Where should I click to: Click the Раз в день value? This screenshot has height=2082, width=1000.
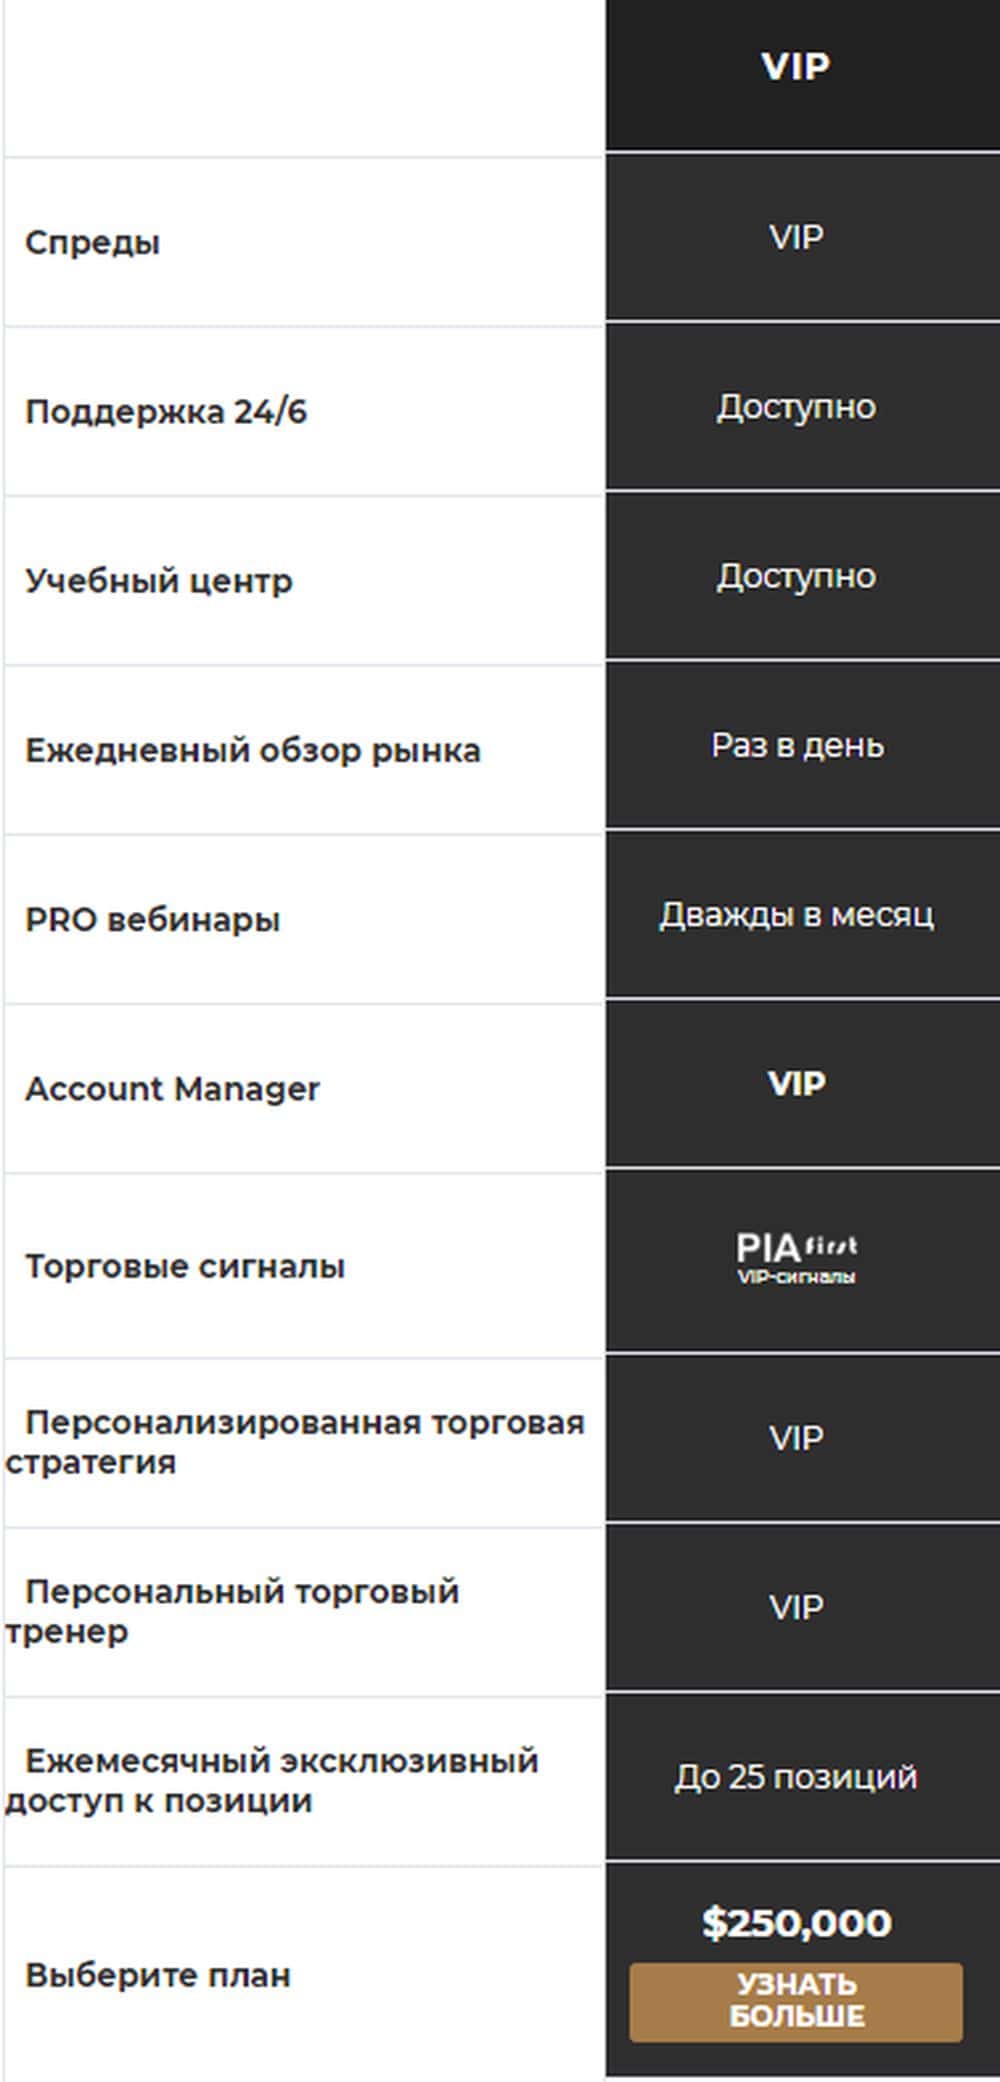click(797, 745)
